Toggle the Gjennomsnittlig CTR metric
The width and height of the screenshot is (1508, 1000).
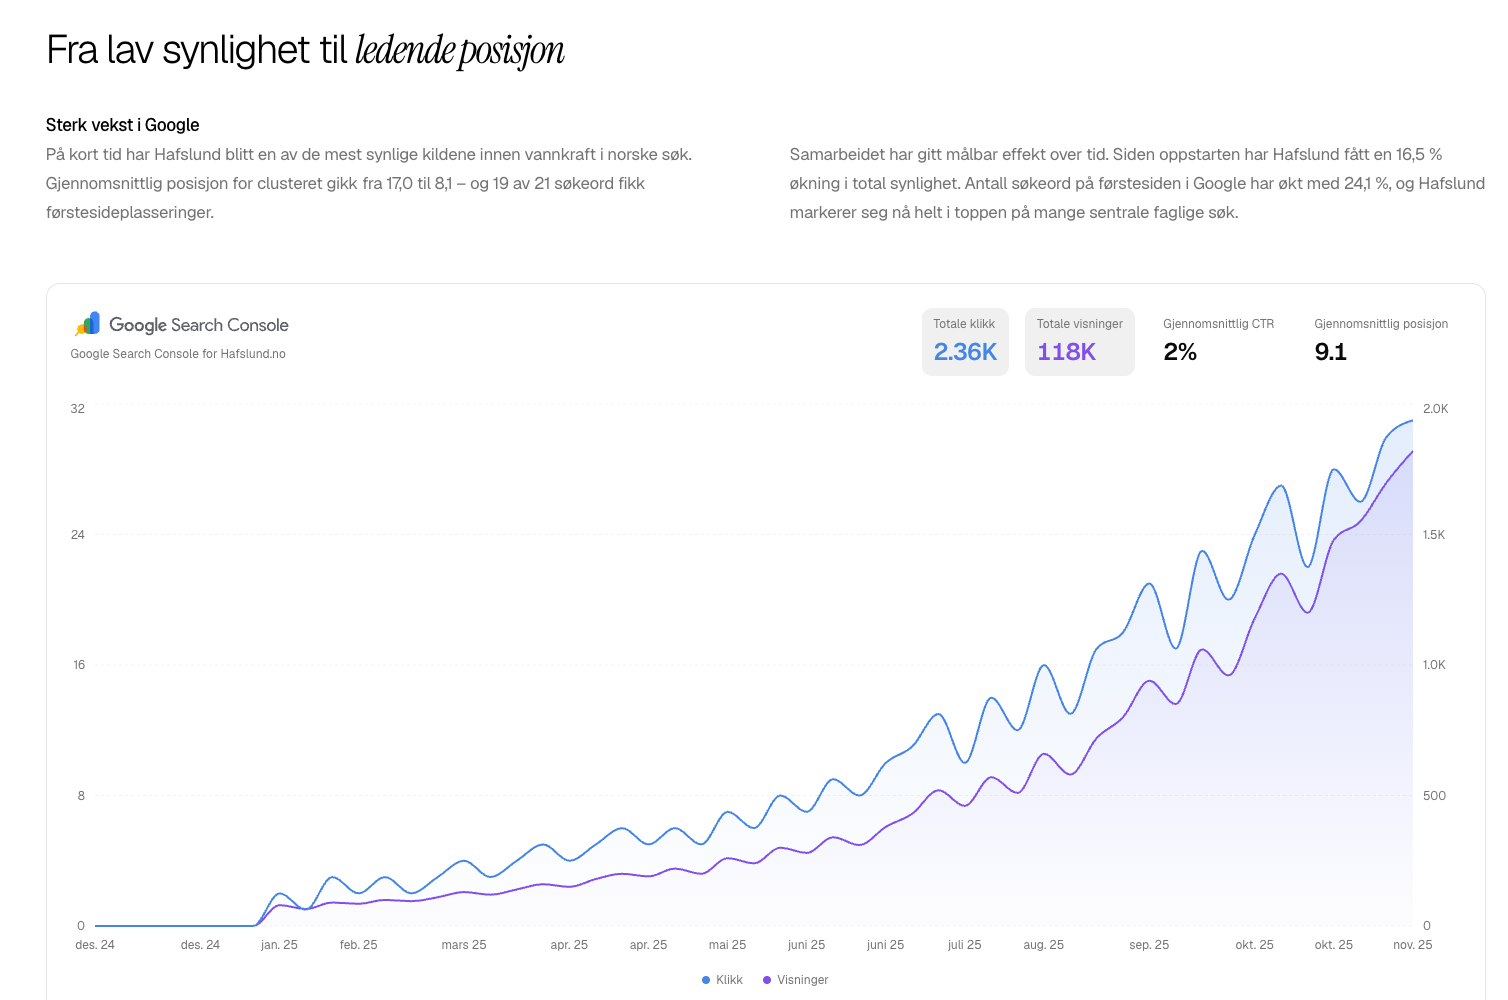pos(1219,342)
